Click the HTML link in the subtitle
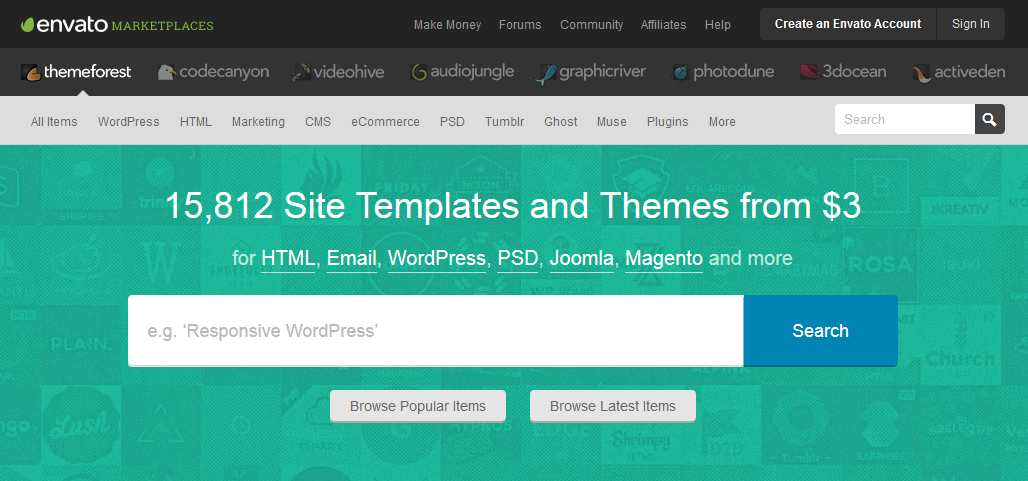 [288, 258]
